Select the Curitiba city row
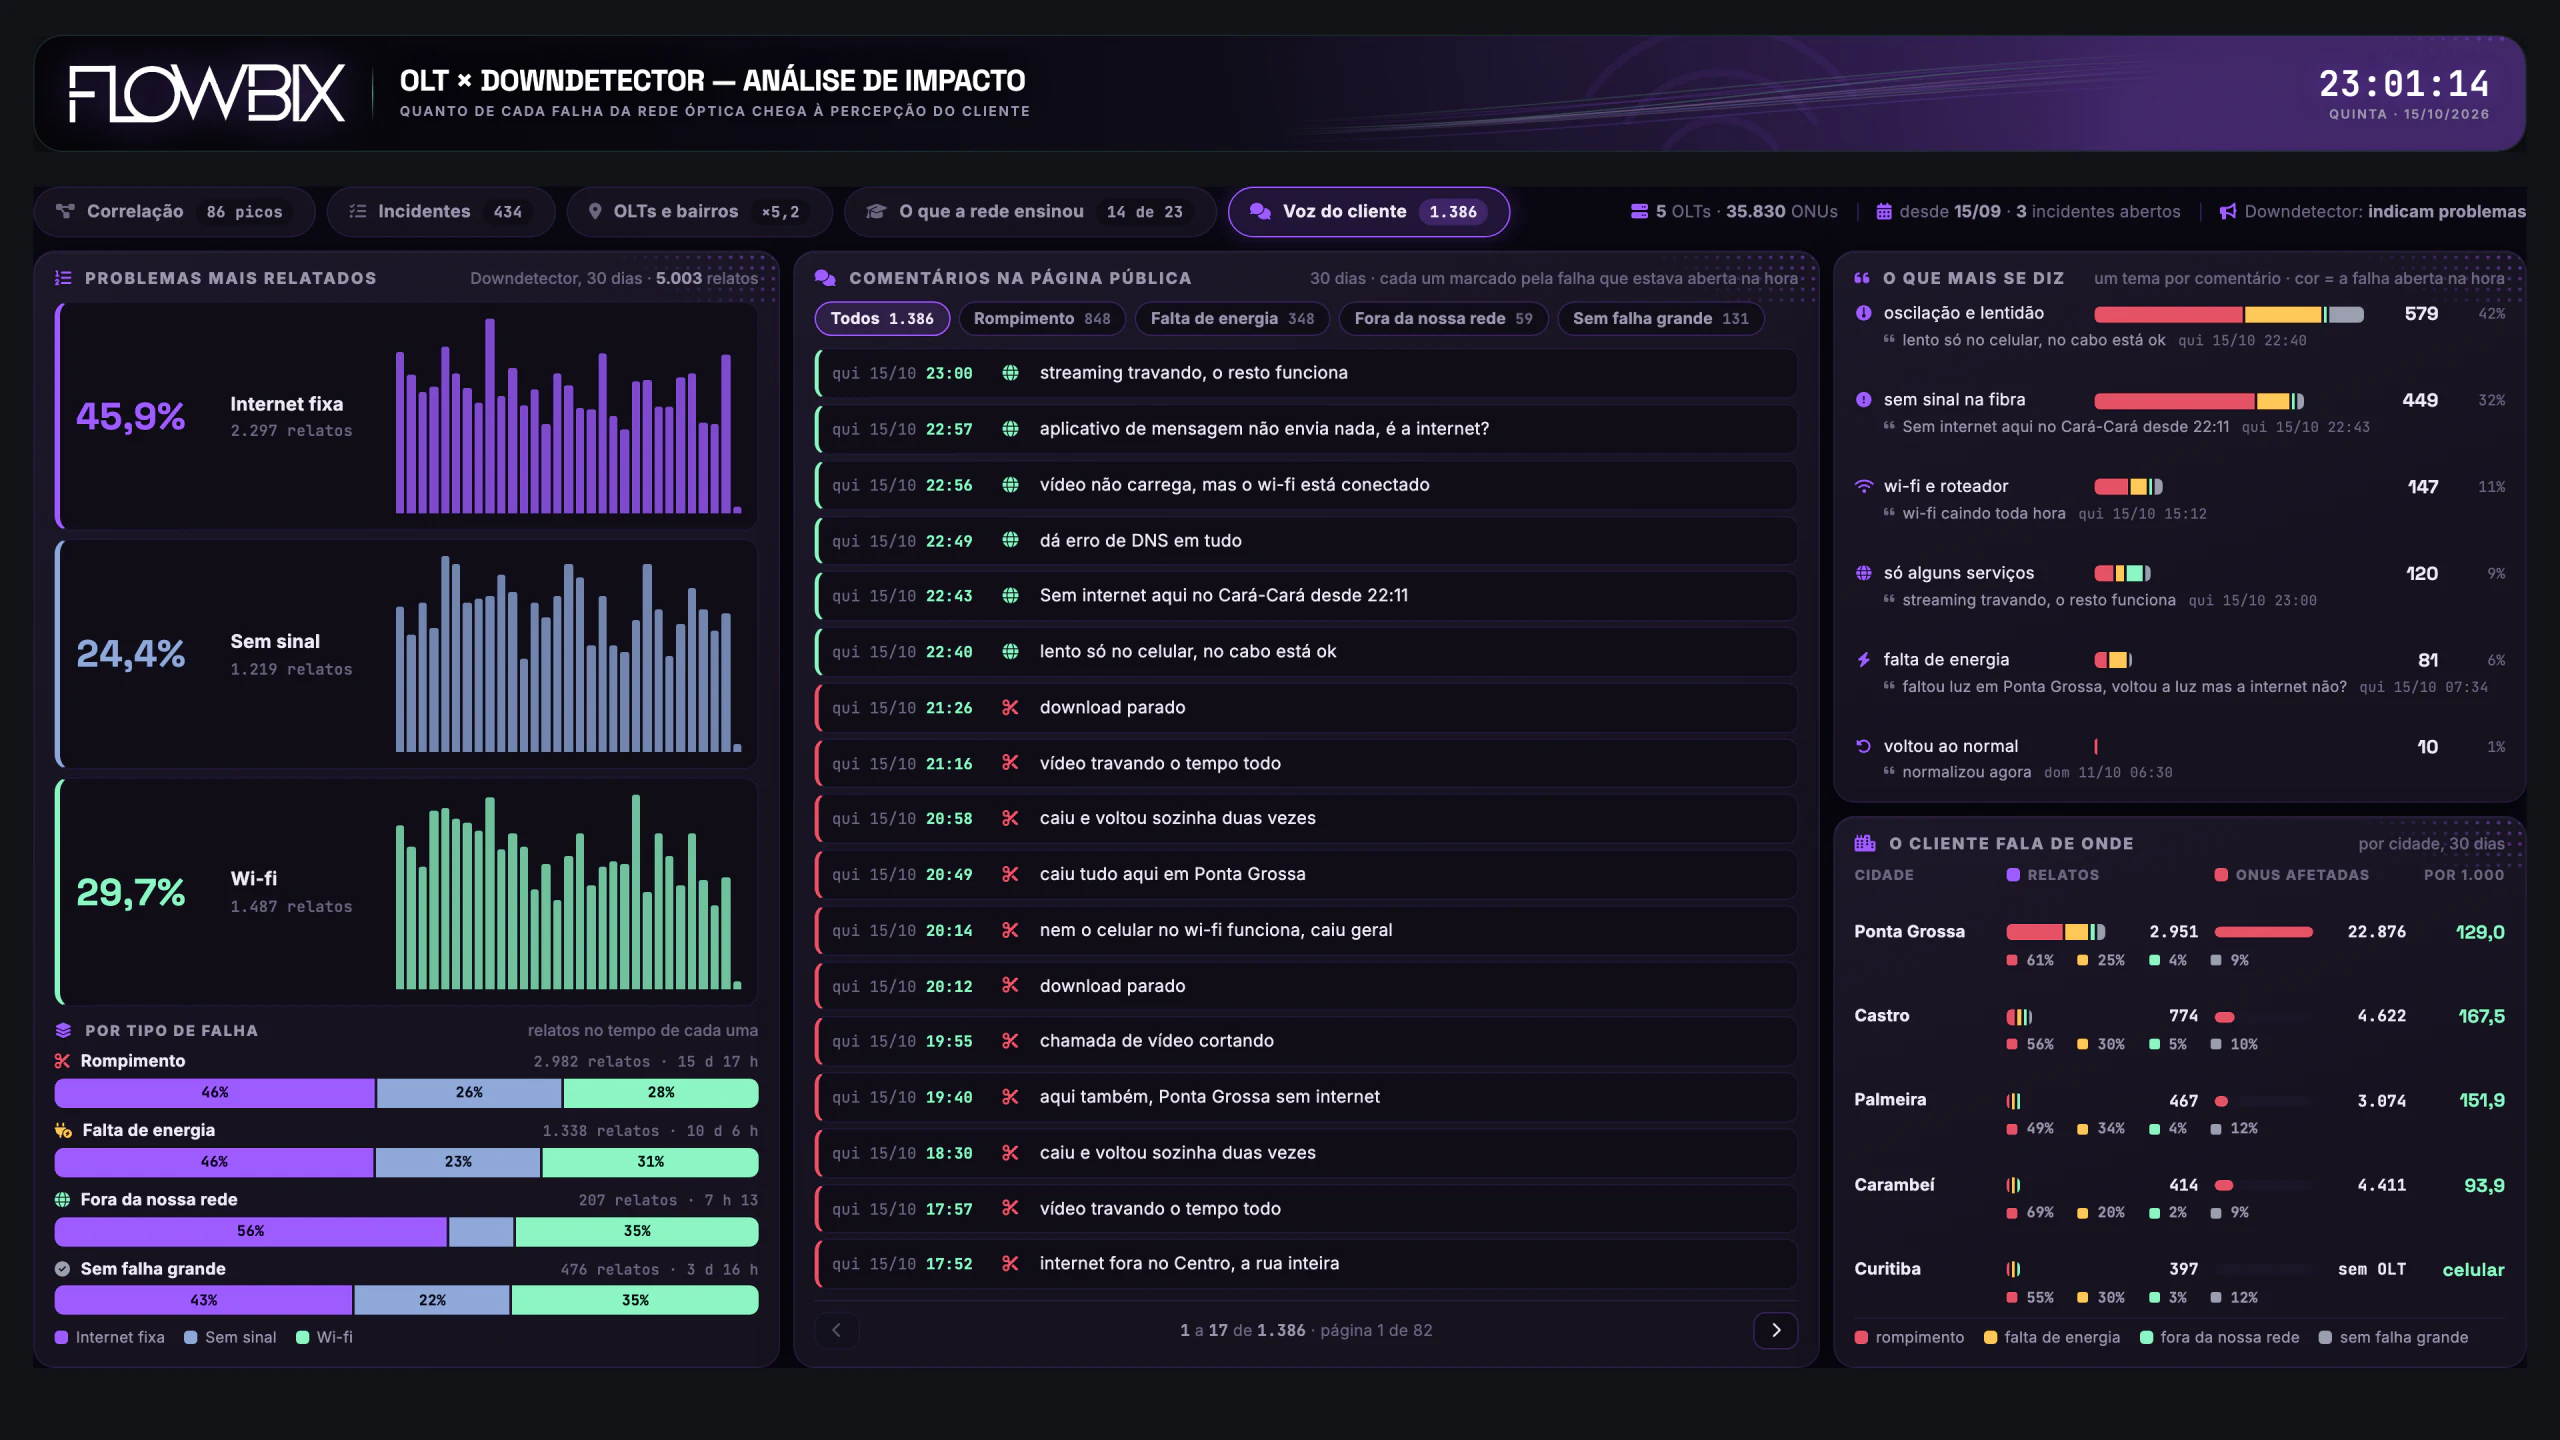 tap(2180, 1283)
